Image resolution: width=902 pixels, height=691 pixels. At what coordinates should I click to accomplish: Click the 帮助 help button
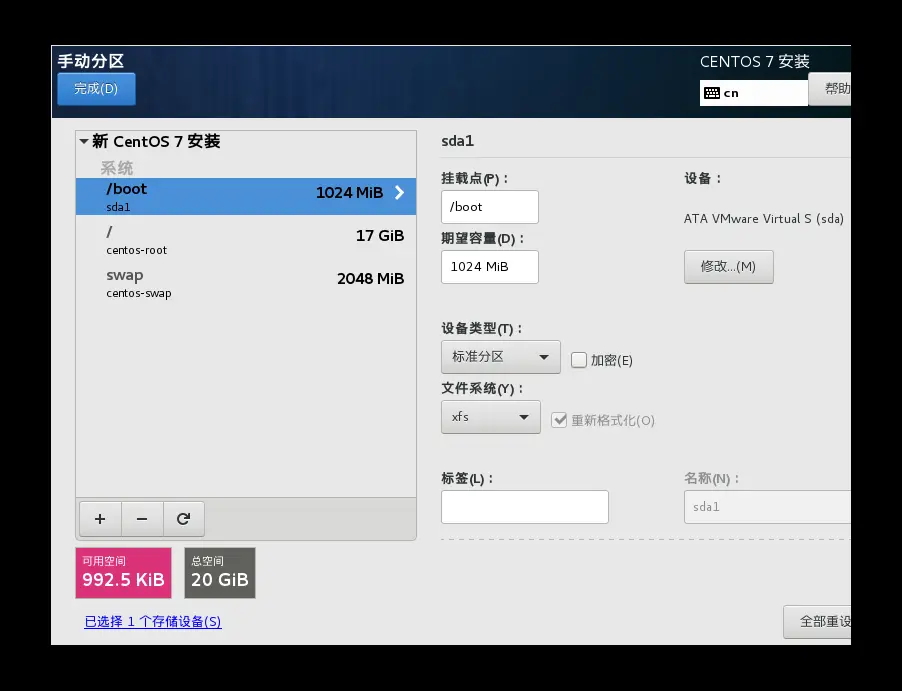[830, 89]
